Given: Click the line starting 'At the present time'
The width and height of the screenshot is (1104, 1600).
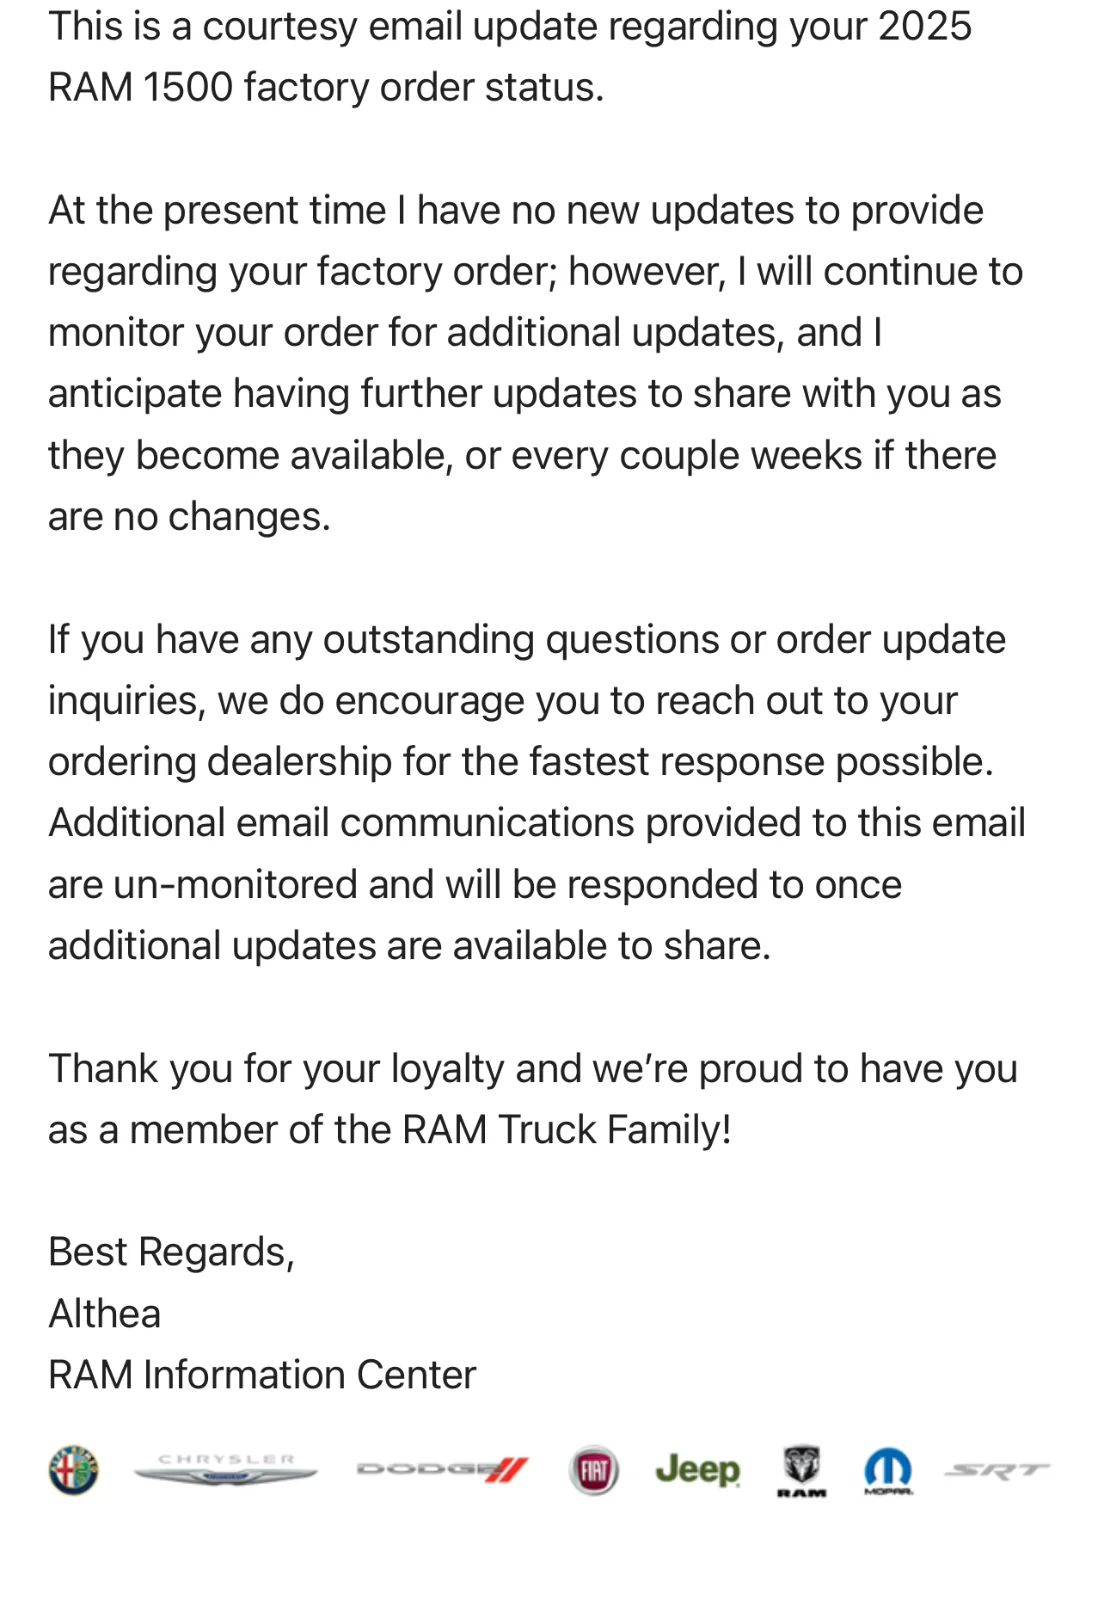Looking at the screenshot, I should (516, 210).
